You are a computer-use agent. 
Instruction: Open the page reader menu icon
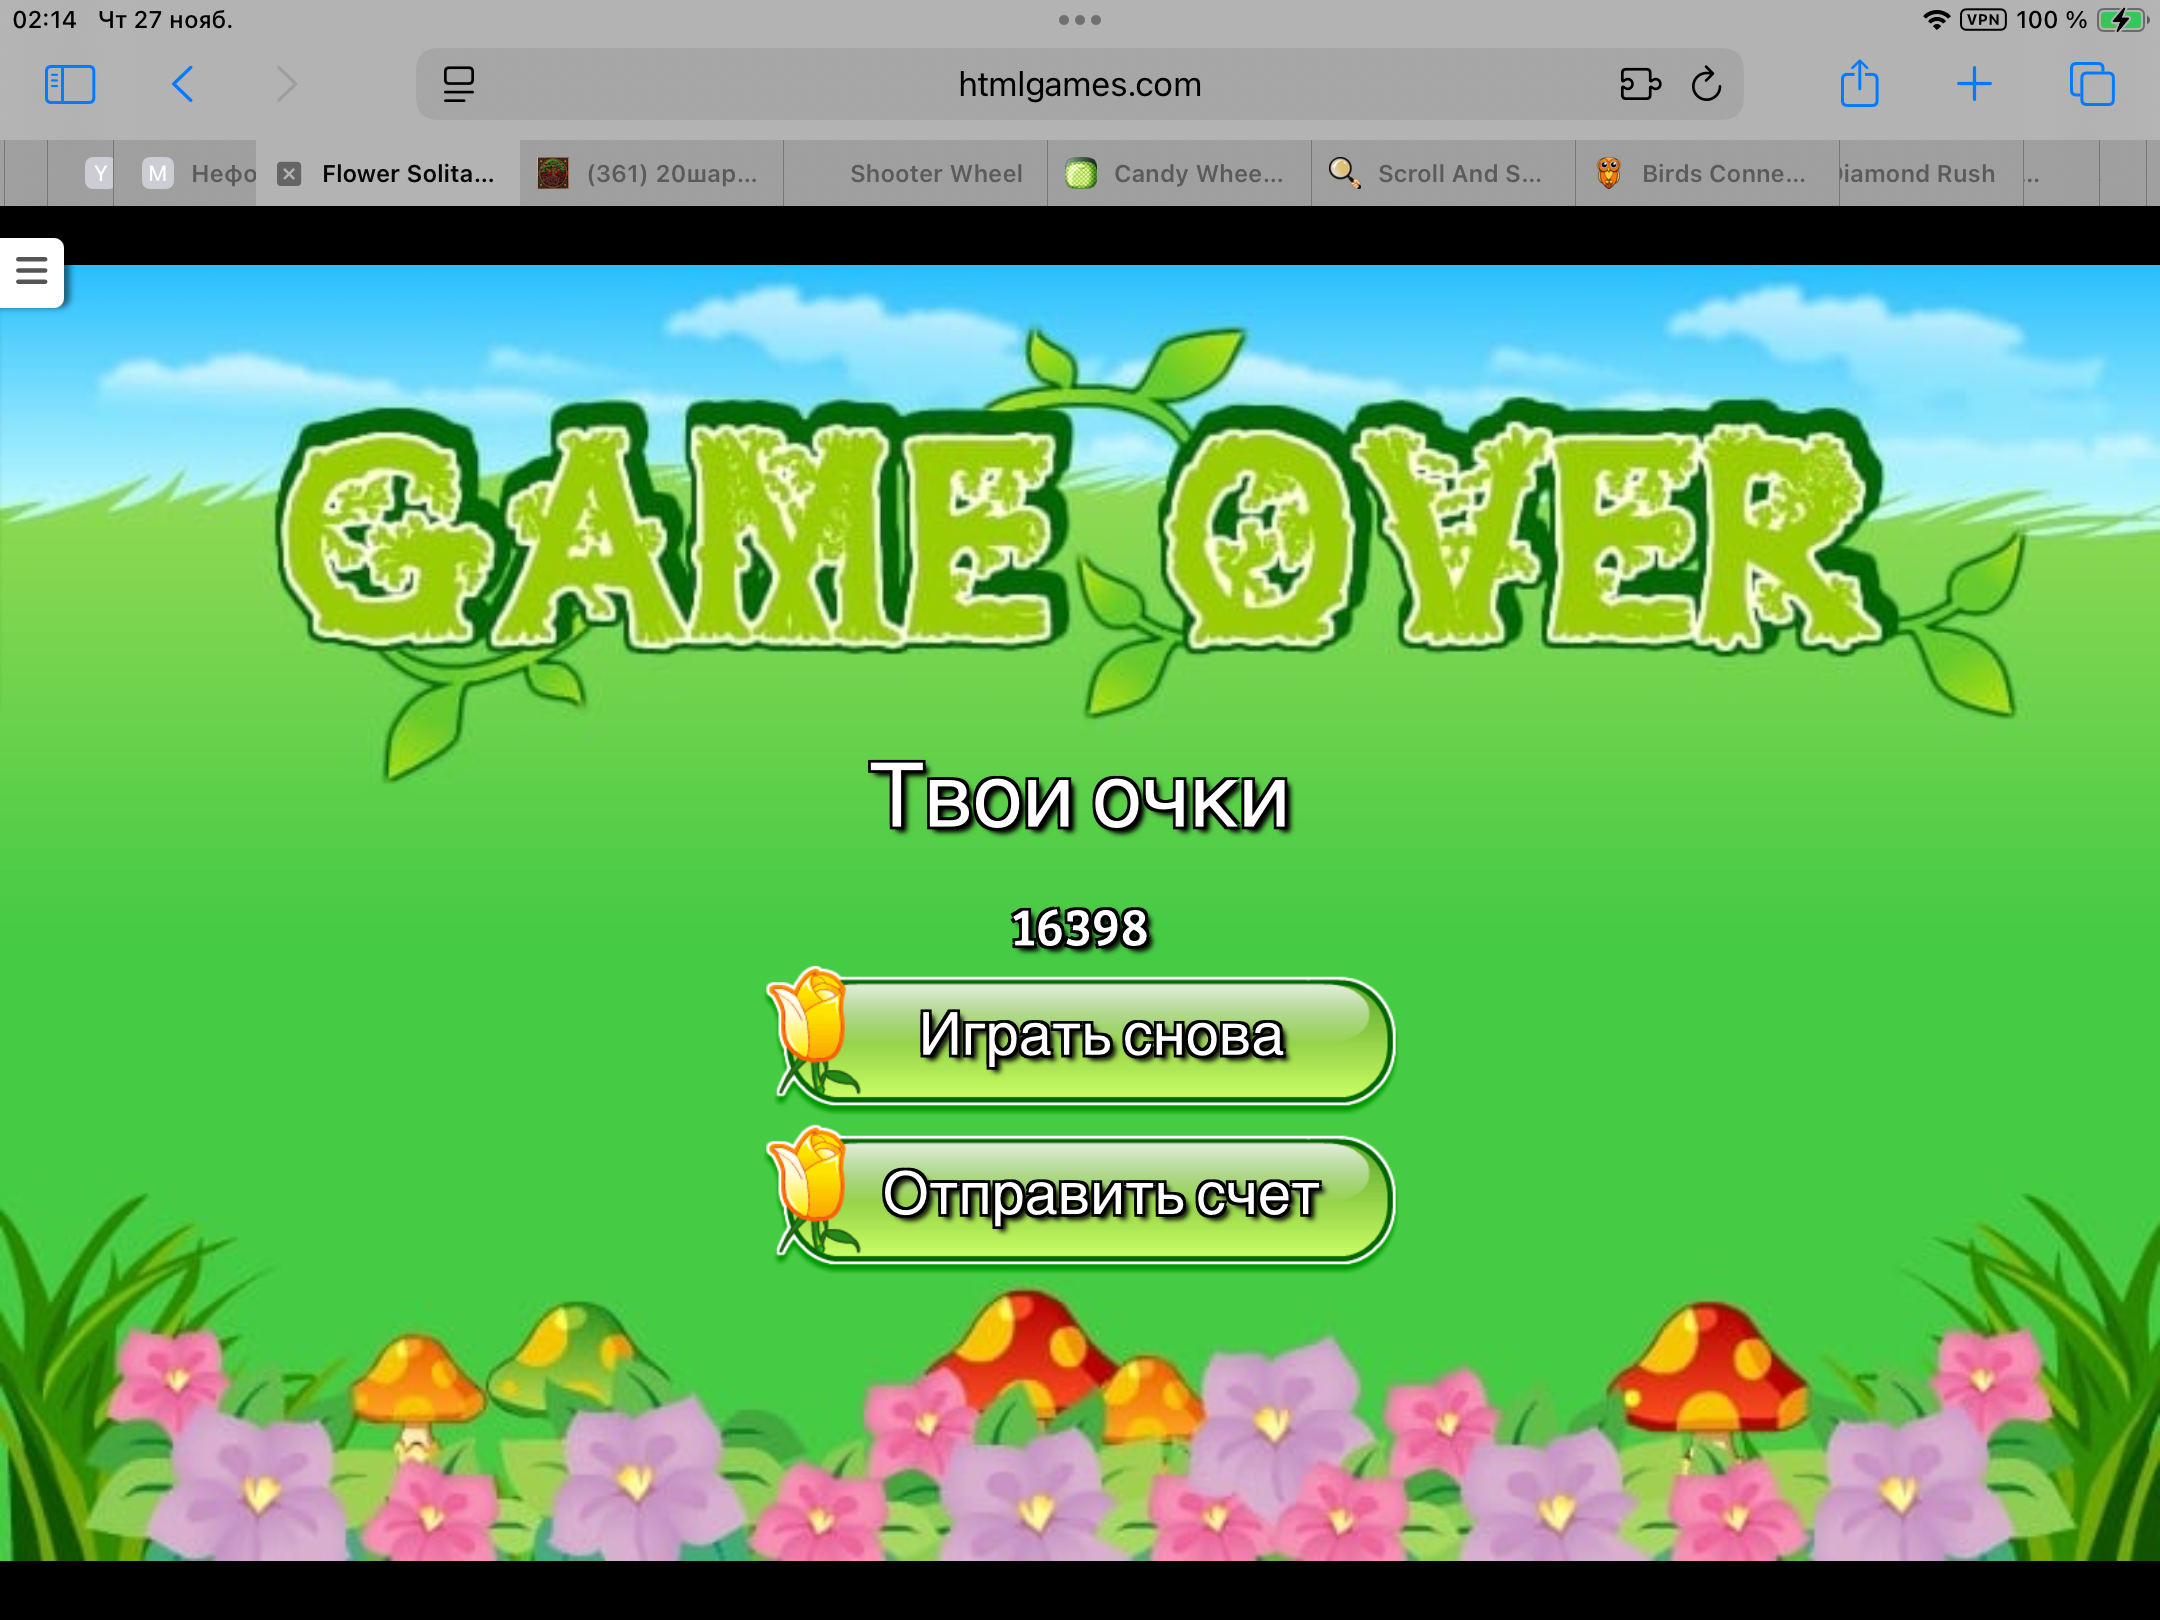point(458,85)
